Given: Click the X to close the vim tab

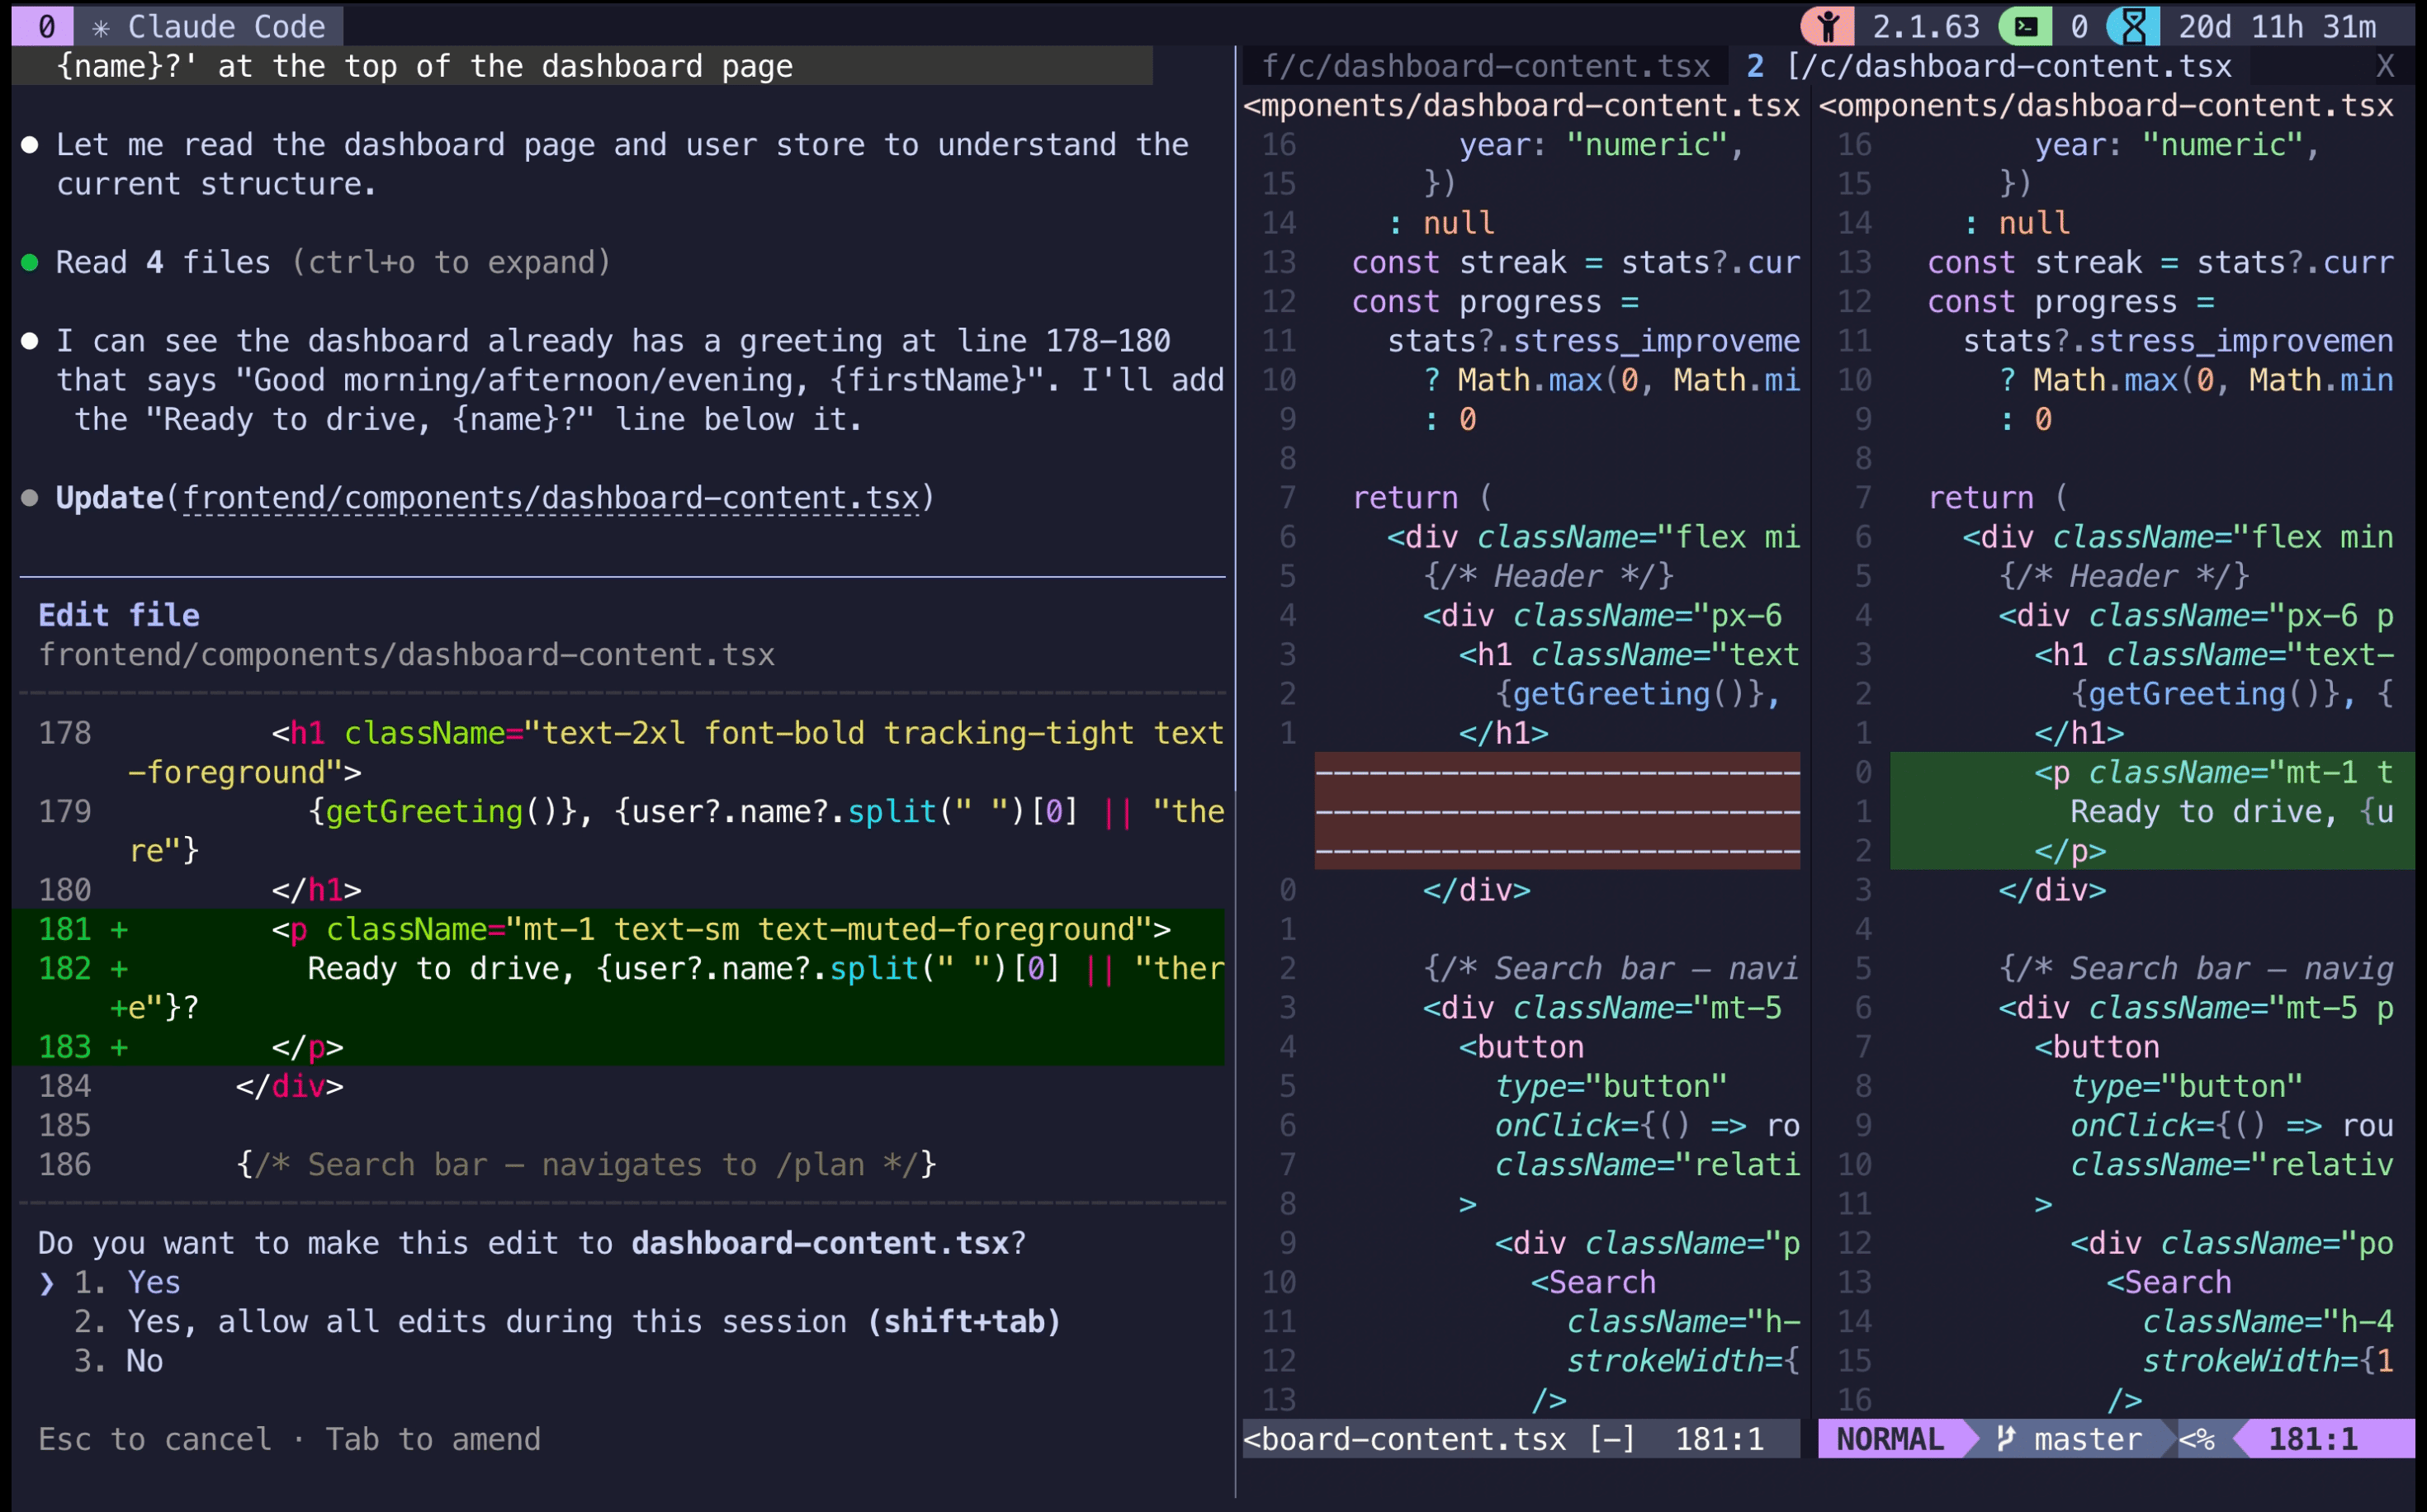Looking at the screenshot, I should pyautogui.click(x=2385, y=66).
